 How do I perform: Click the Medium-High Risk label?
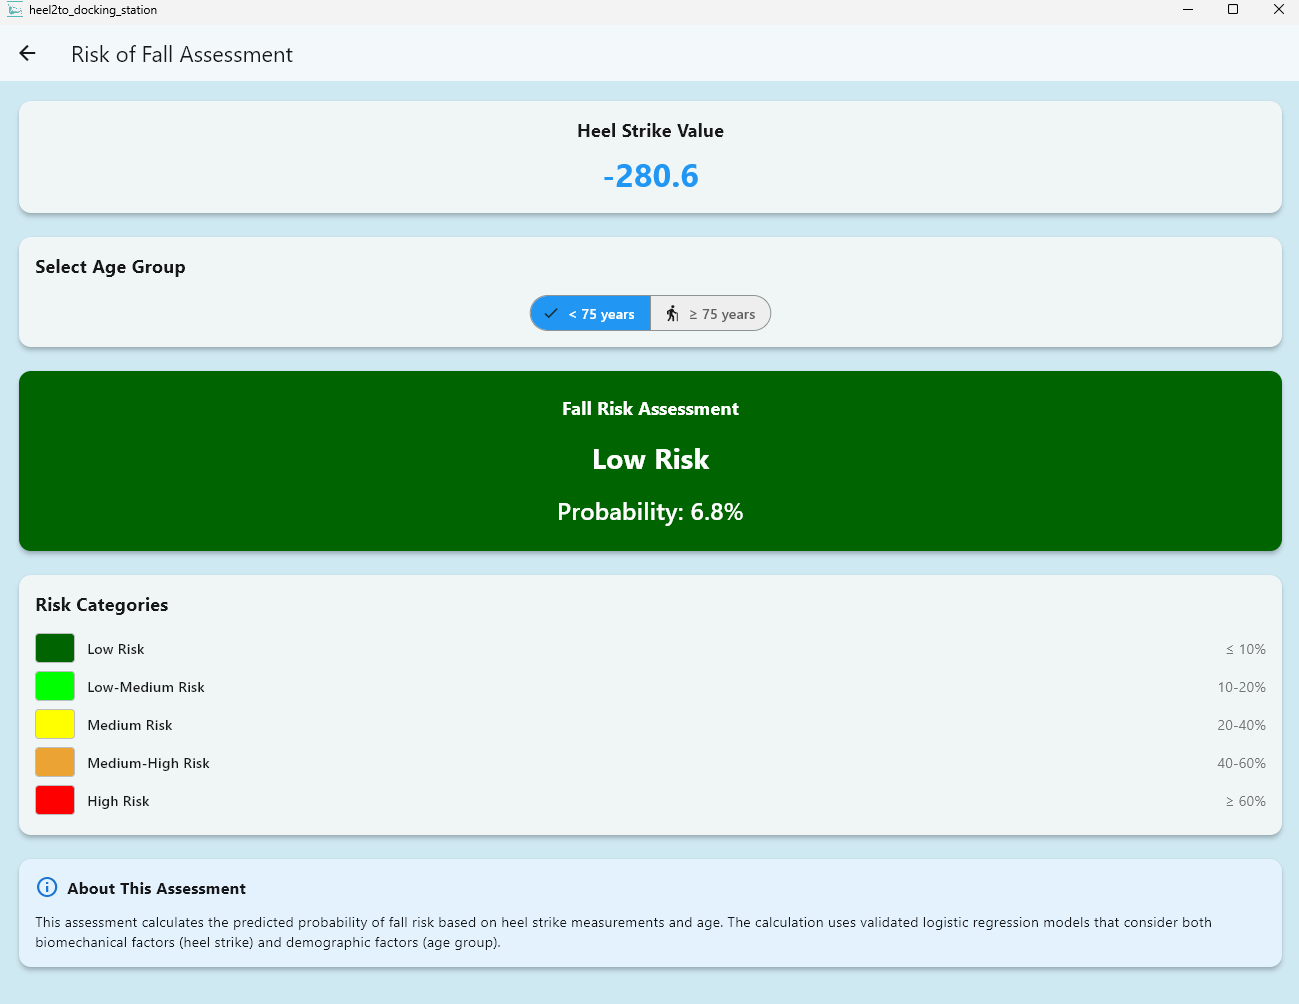click(148, 763)
